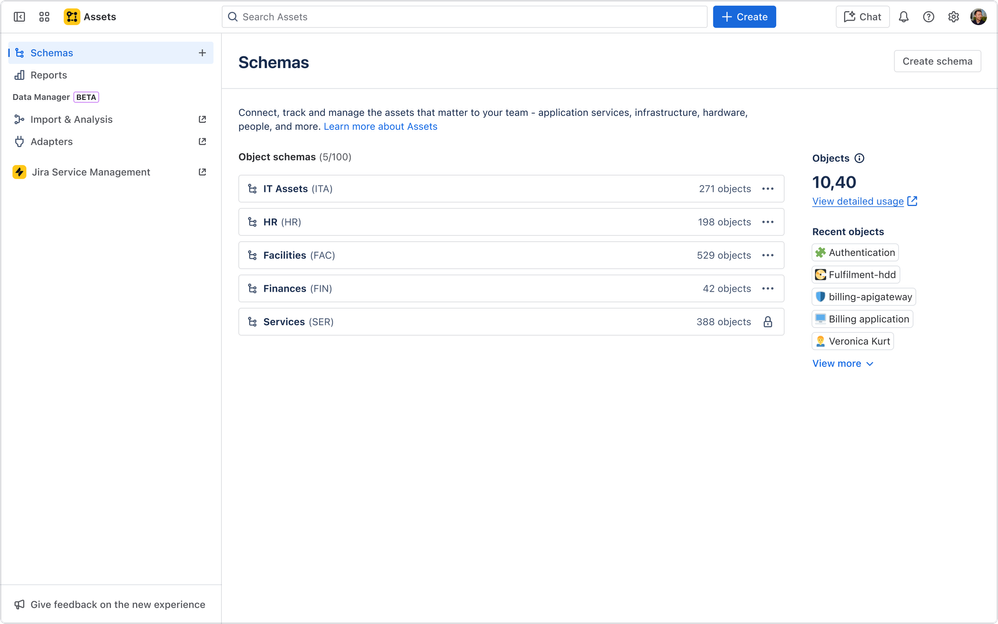Open more actions for Facilities schema
This screenshot has height=624, width=998.
click(x=768, y=255)
